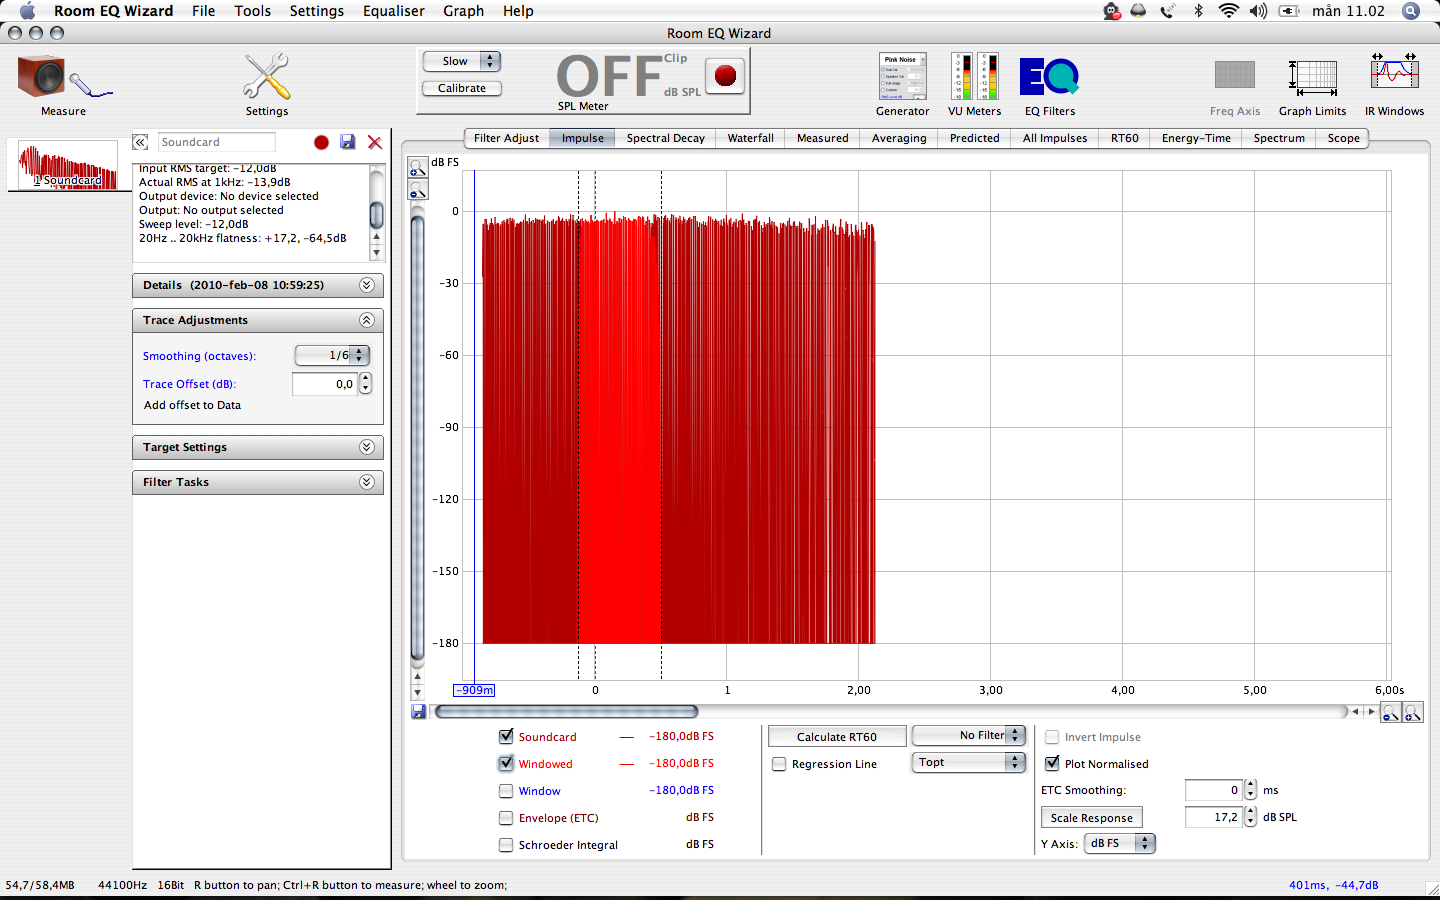Switch to the RT60 tab

click(x=1124, y=138)
